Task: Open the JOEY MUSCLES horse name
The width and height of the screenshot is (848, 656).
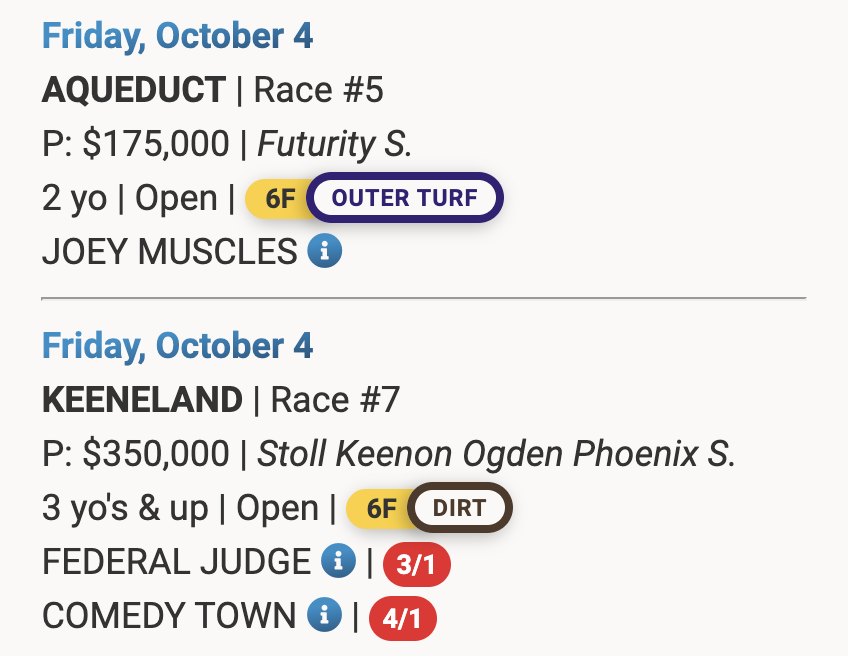Action: (169, 252)
